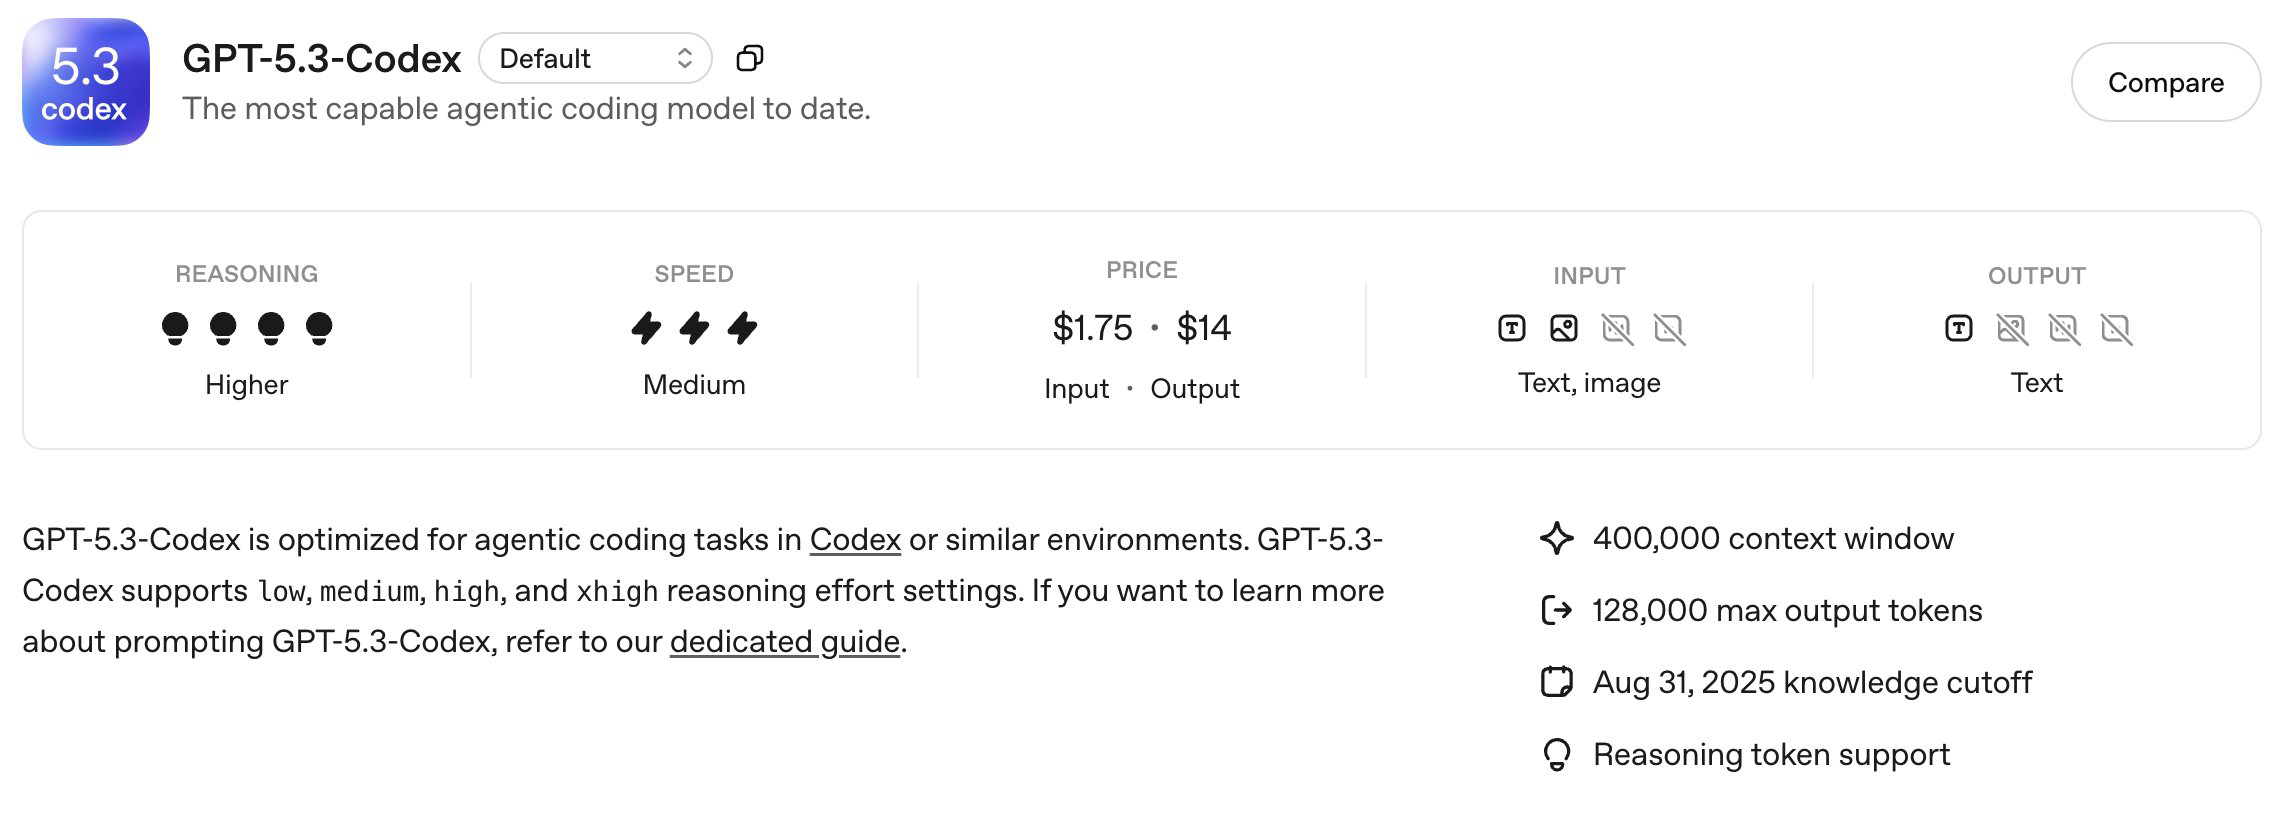Click the 5.3 codex model logo
The height and width of the screenshot is (836, 2286).
click(x=86, y=82)
